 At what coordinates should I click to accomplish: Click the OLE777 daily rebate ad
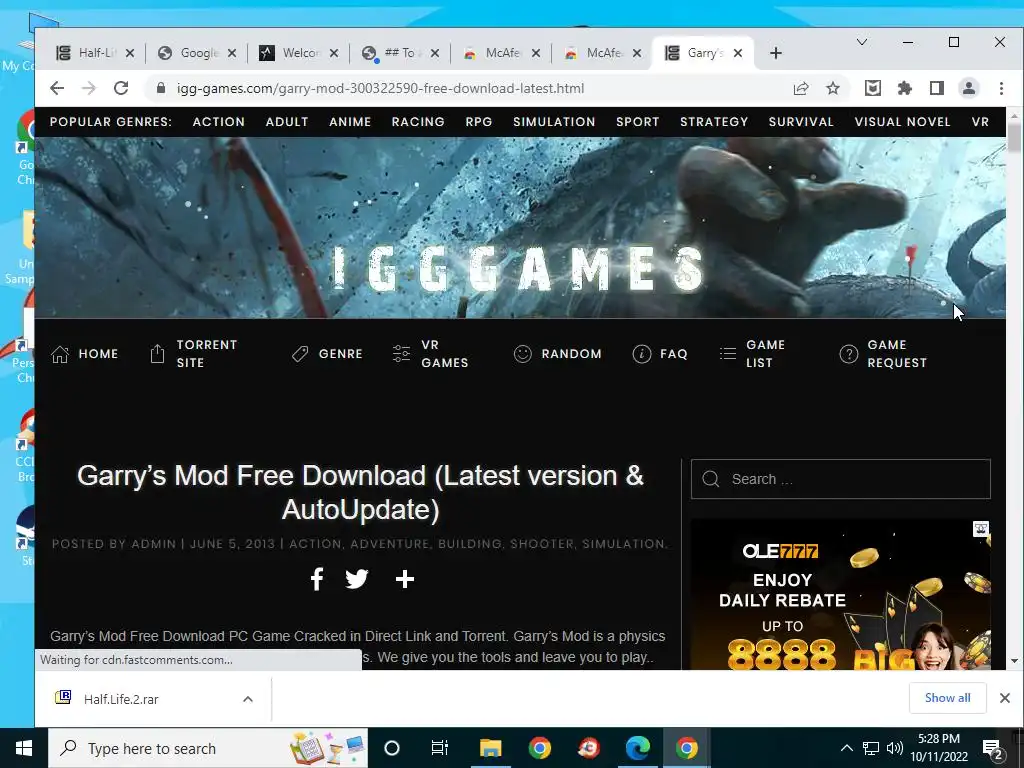tap(840, 595)
